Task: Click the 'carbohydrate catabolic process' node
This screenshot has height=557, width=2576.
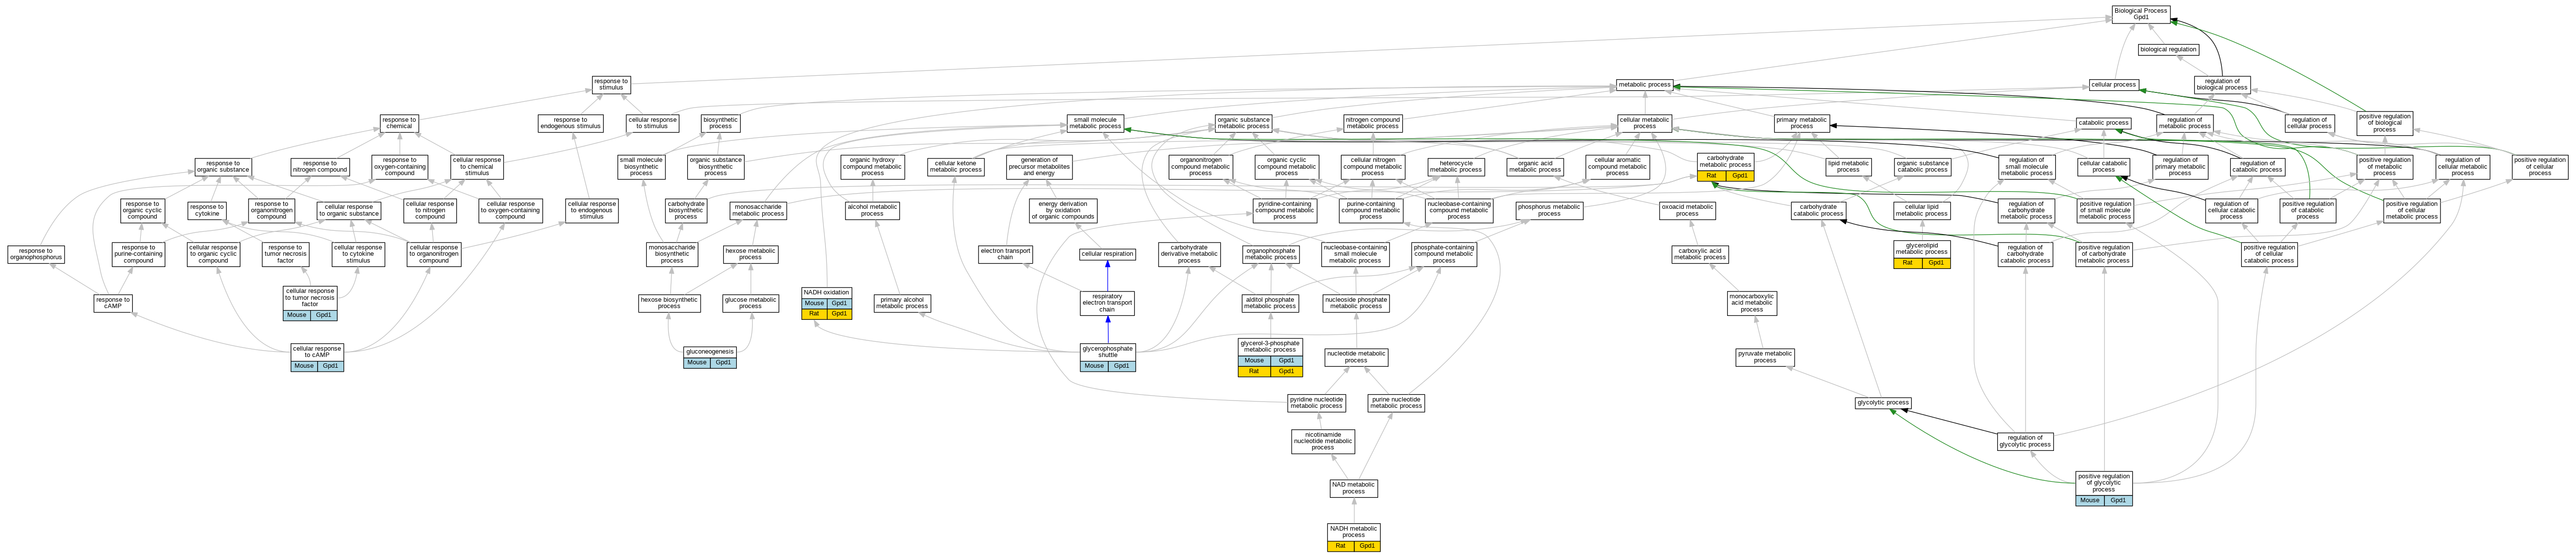Action: (x=1818, y=210)
